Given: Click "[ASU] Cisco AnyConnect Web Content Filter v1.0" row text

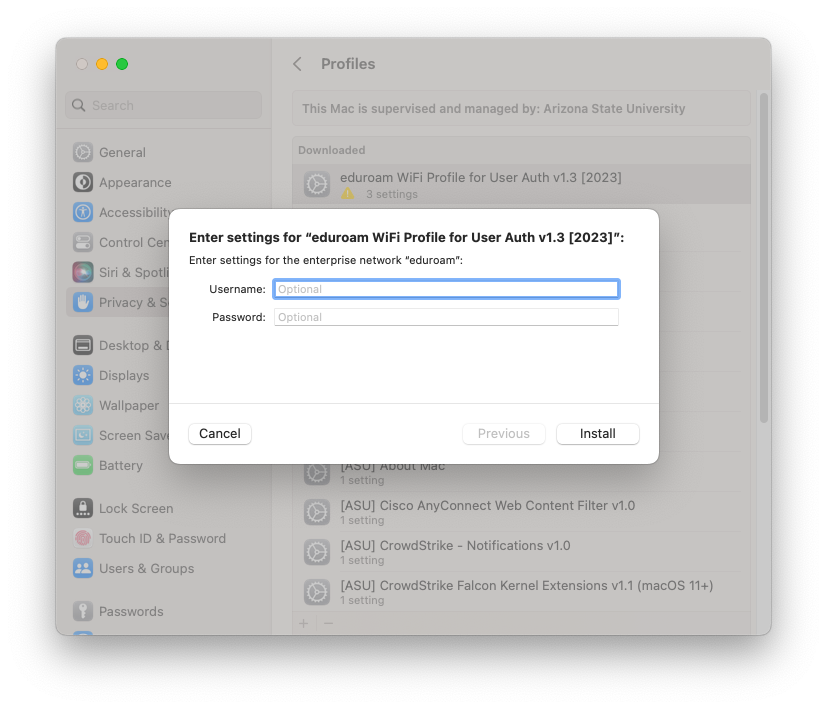Looking at the screenshot, I should pos(488,506).
